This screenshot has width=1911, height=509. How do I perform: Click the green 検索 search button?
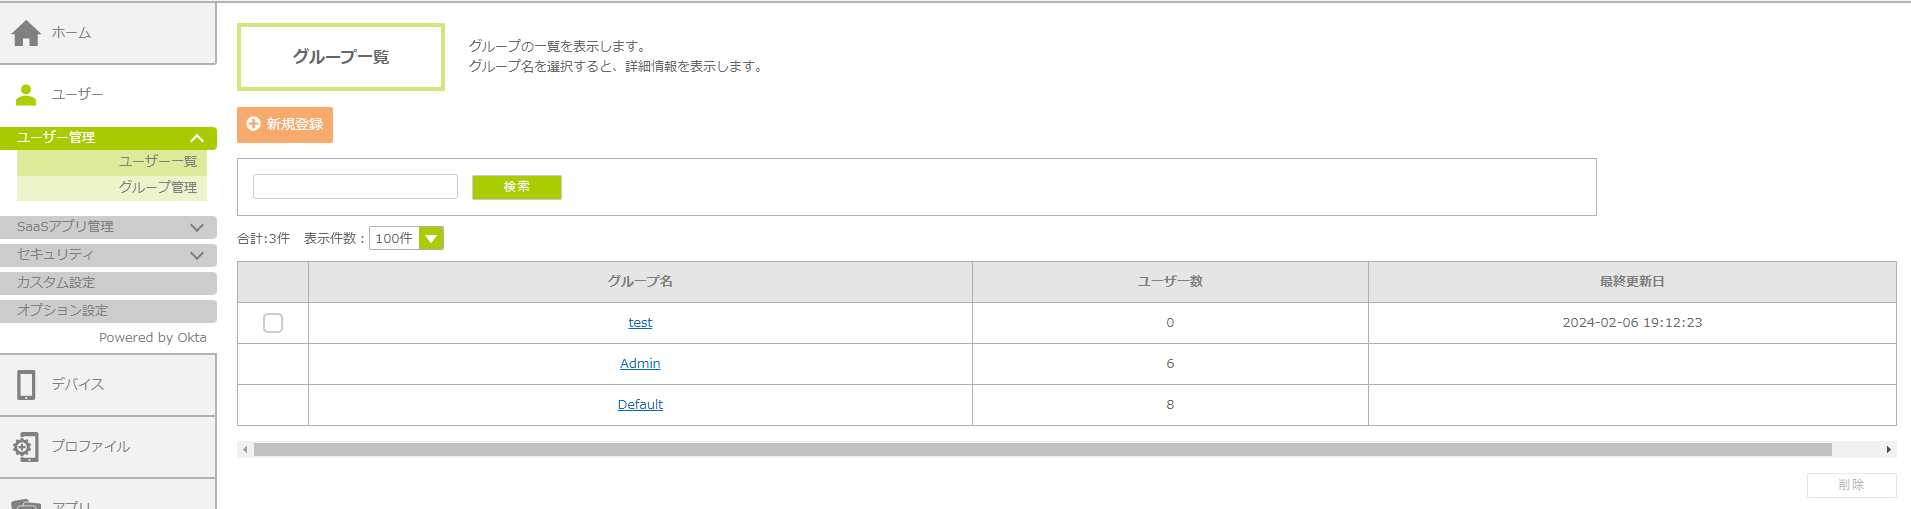pos(516,187)
